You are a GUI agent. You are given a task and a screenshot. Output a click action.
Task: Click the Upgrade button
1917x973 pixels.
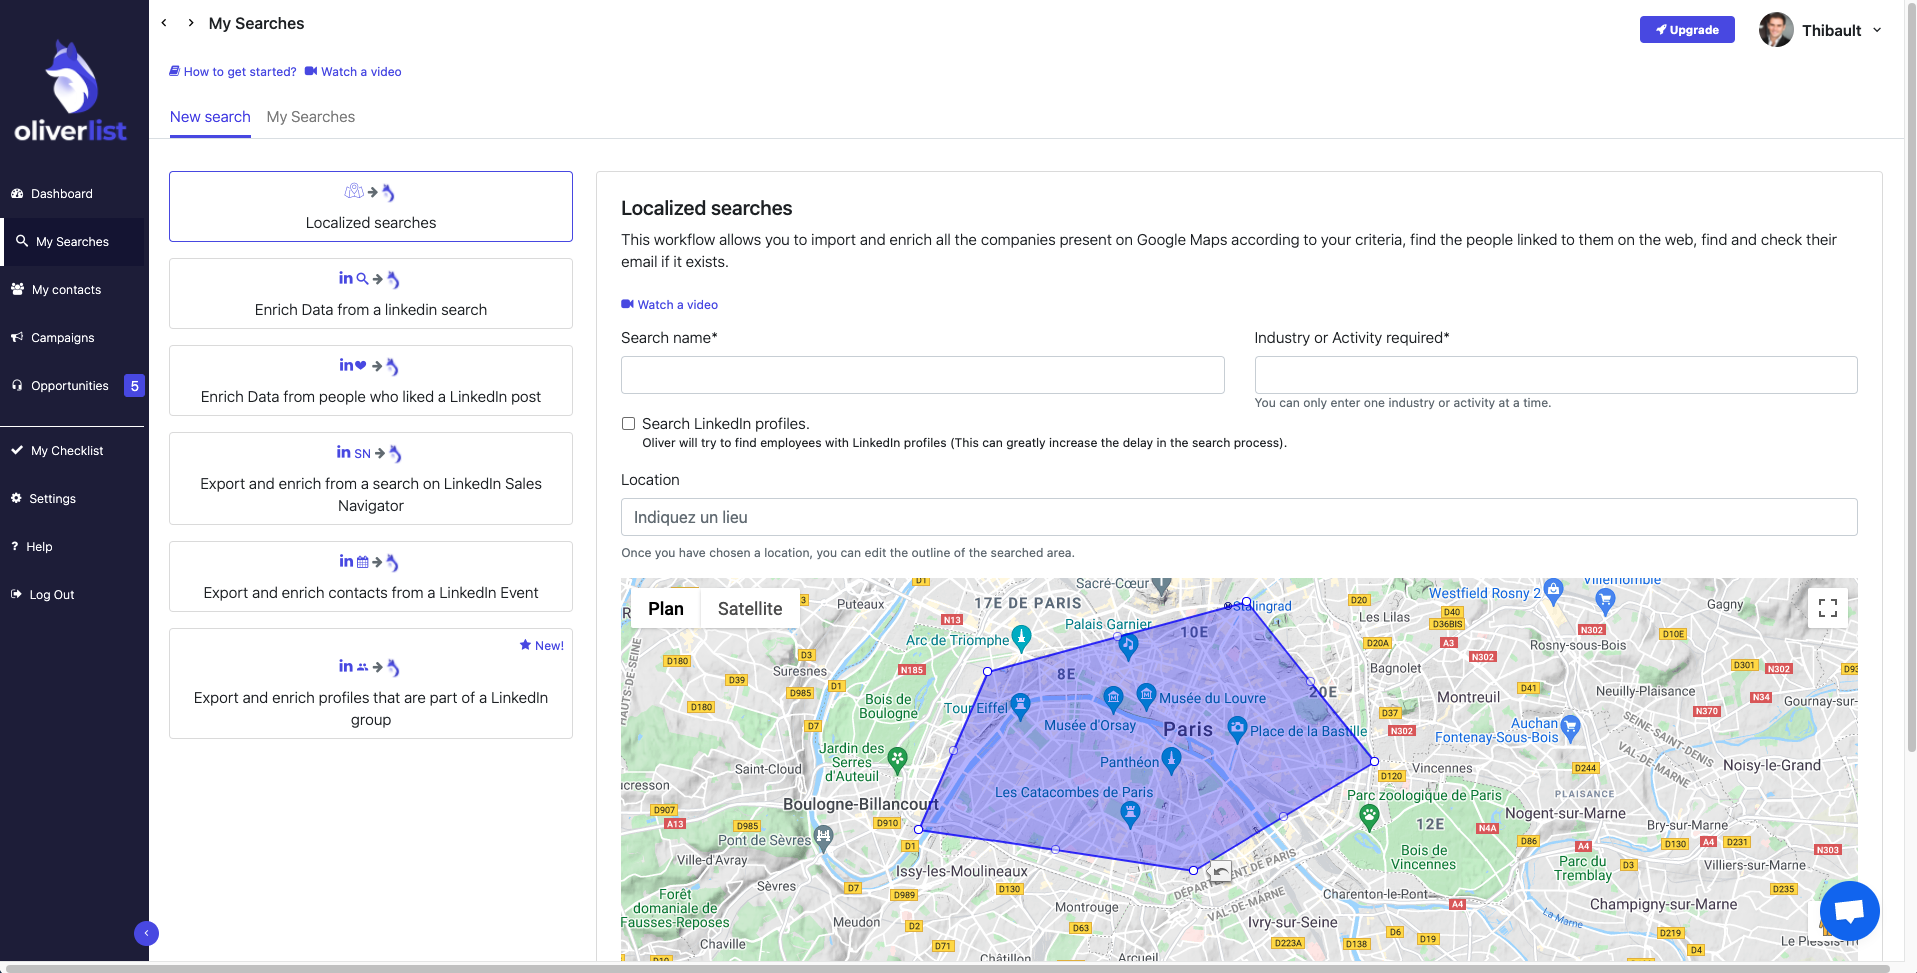coord(1686,30)
